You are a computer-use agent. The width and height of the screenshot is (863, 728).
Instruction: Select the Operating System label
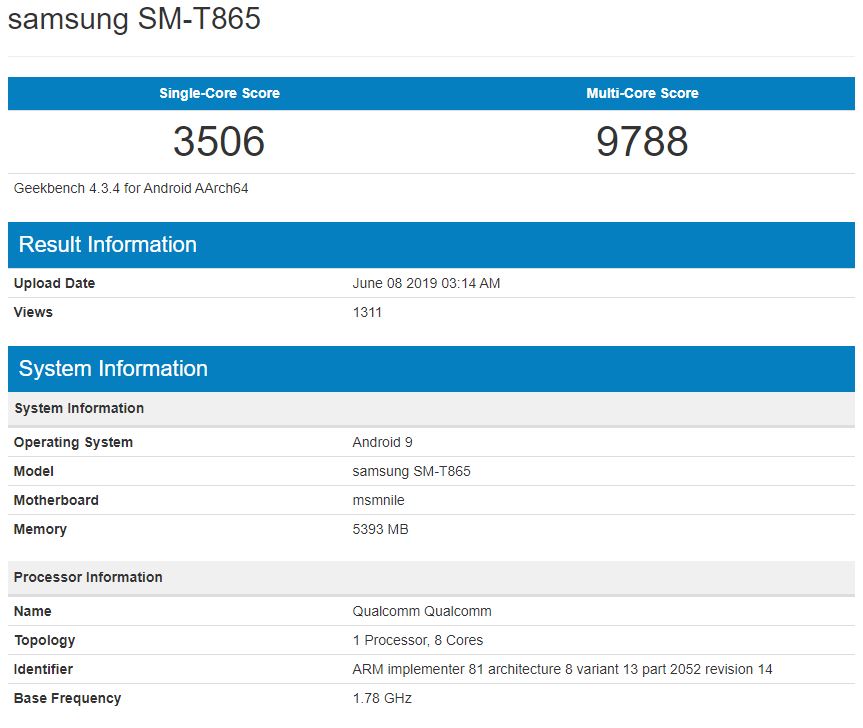point(73,442)
